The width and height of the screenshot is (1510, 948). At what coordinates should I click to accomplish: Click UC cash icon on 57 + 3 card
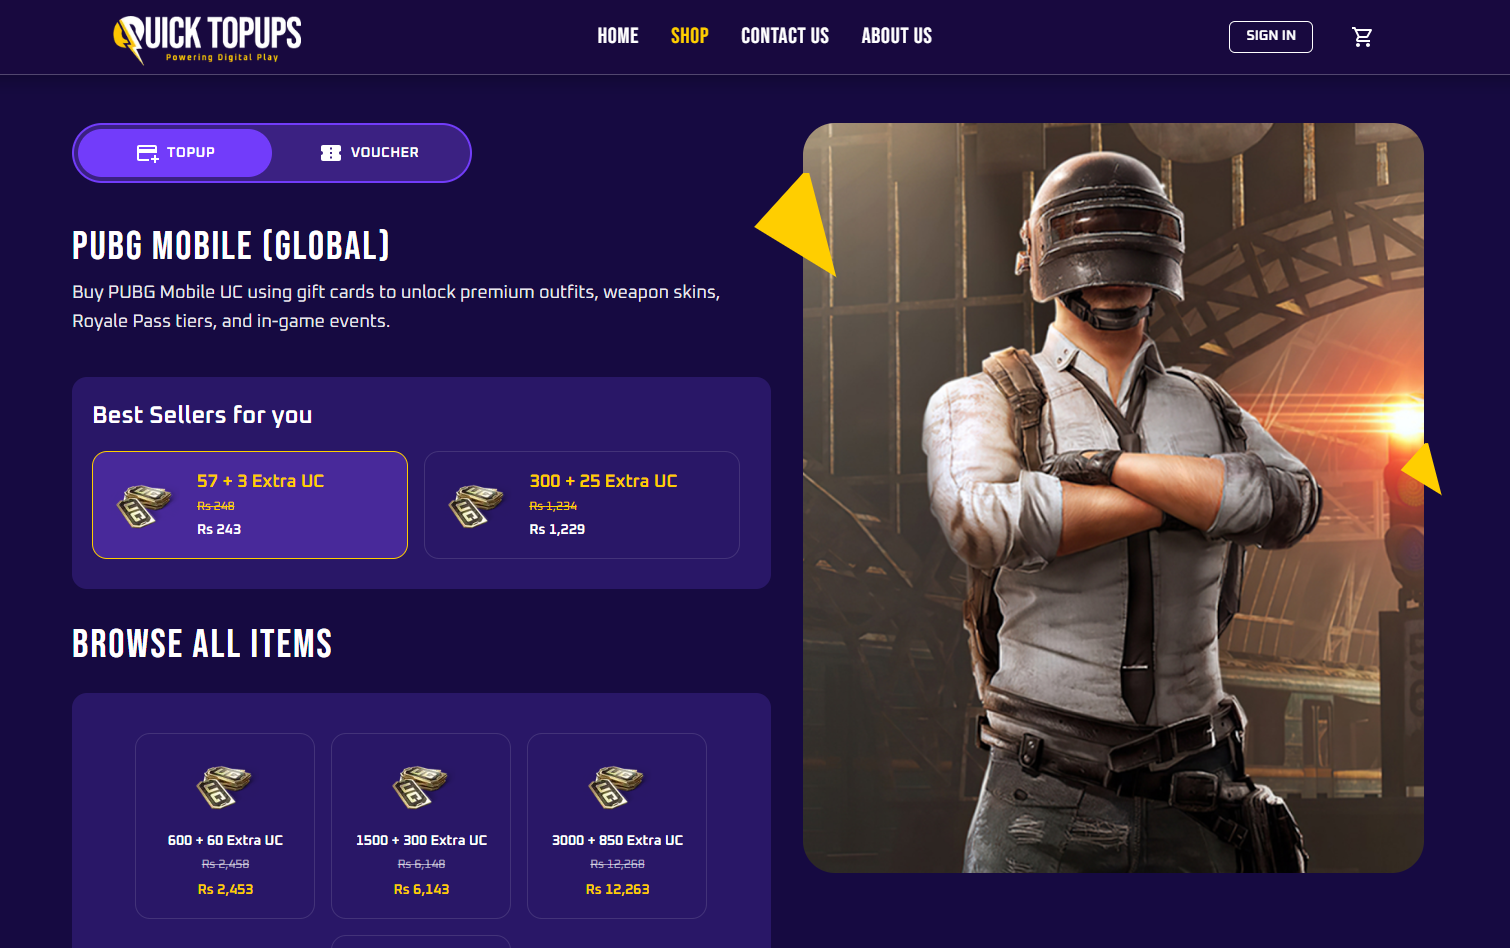coord(145,505)
